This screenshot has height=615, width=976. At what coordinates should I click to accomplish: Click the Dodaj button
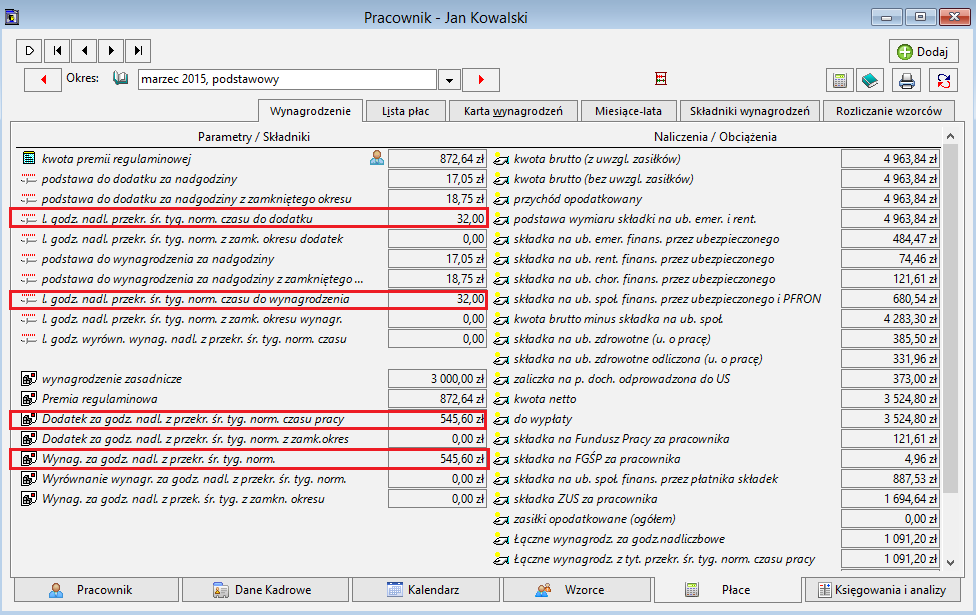(922, 52)
